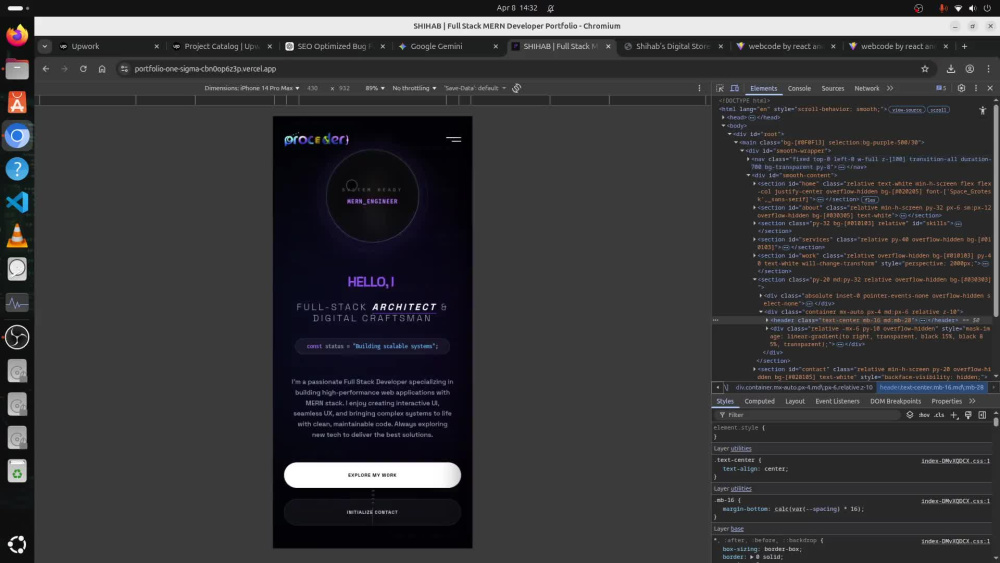Screen dimensions: 1000x563
Task: Click the browser home icon
Action: (x=102, y=69)
